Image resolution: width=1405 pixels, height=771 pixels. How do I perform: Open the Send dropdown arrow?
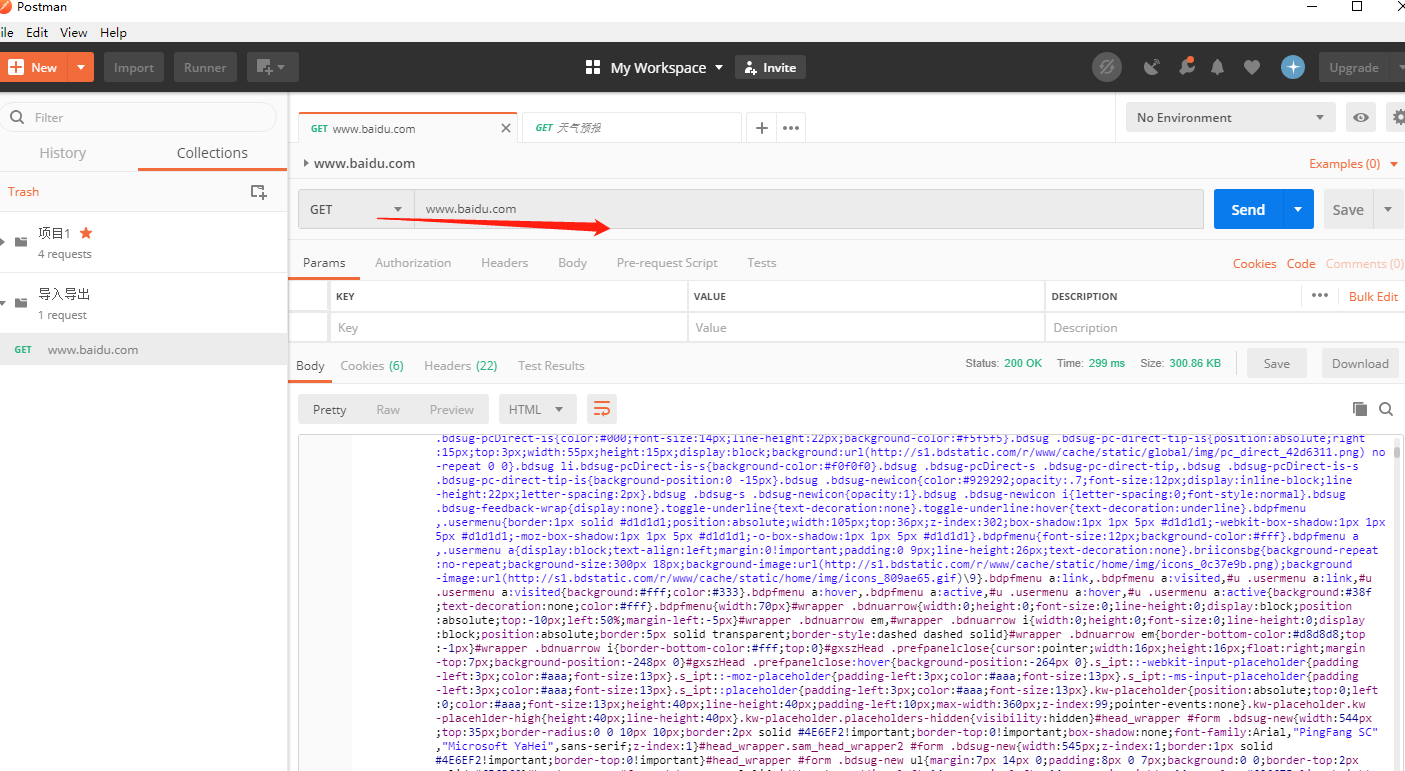tap(1298, 209)
